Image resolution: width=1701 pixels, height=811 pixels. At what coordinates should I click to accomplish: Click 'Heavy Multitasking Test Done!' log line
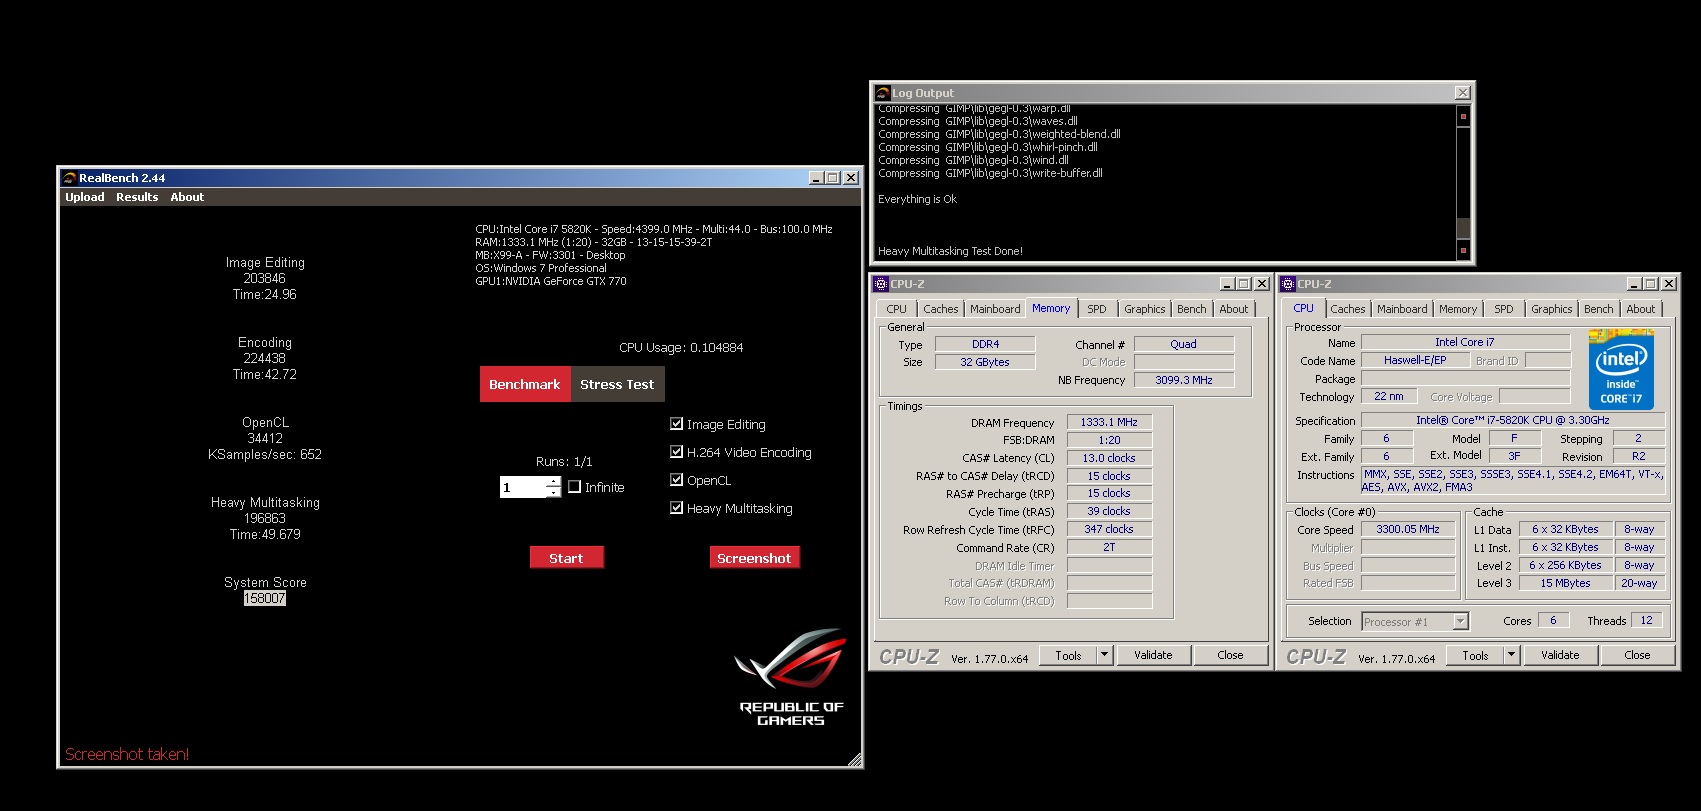click(x=950, y=251)
